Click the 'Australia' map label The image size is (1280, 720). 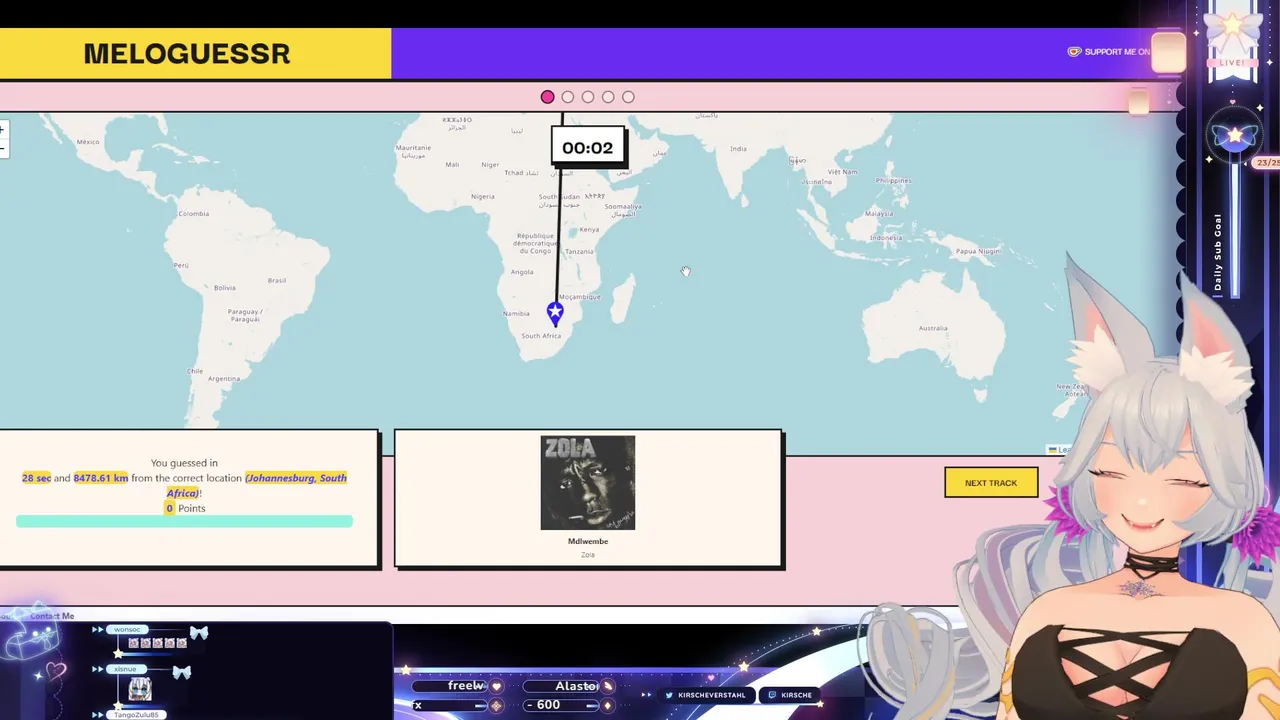[933, 328]
